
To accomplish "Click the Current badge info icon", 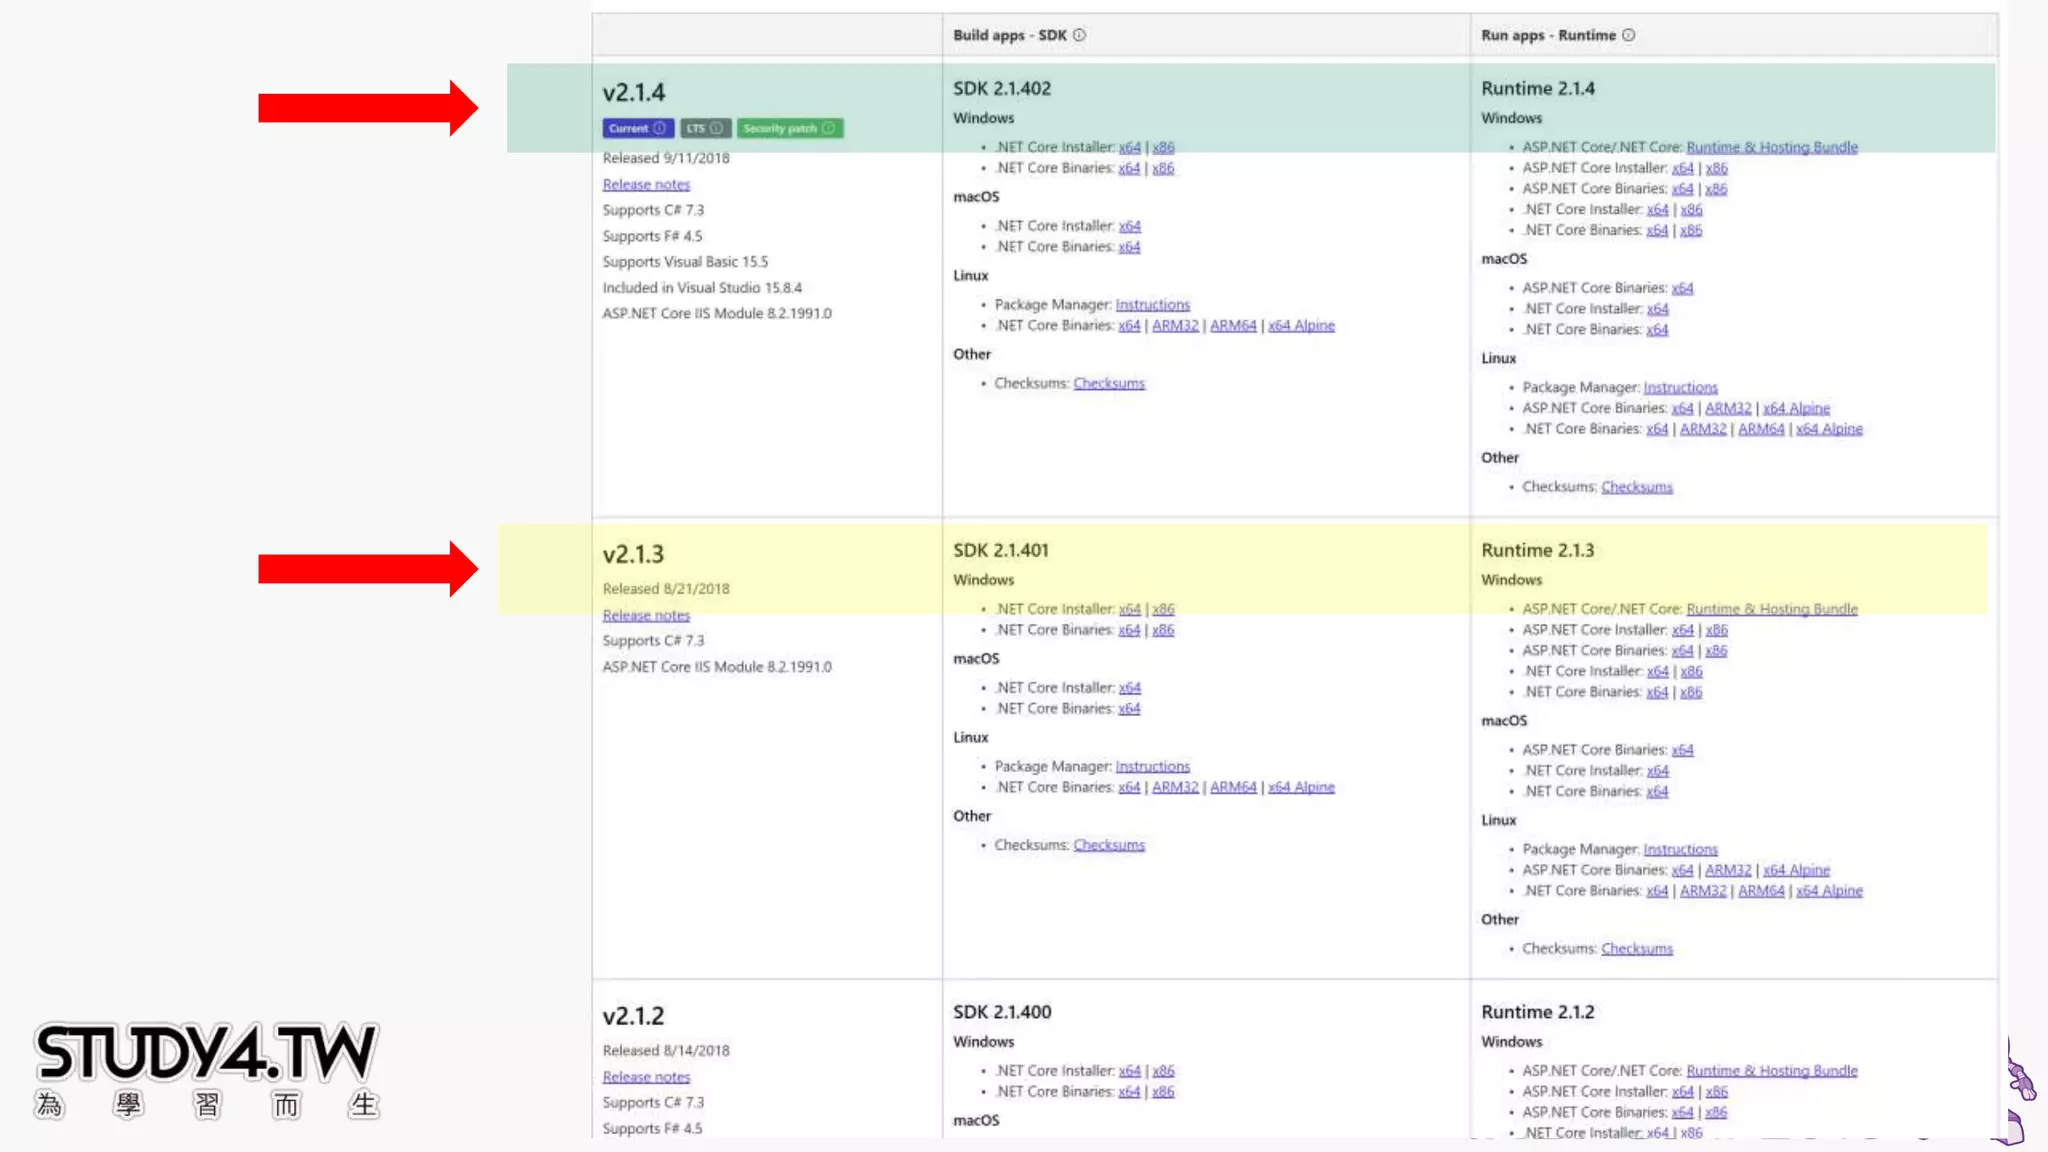I will (660, 128).
